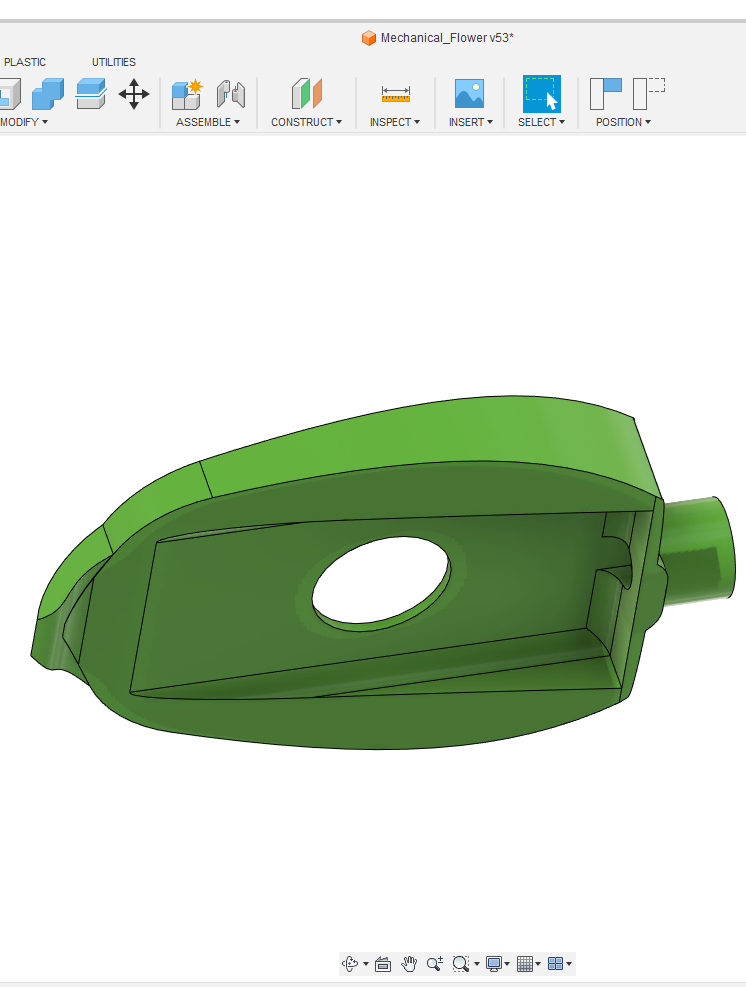Switch to the PLASTIC tab
Screen dimensions: 746x987
[x=25, y=62]
